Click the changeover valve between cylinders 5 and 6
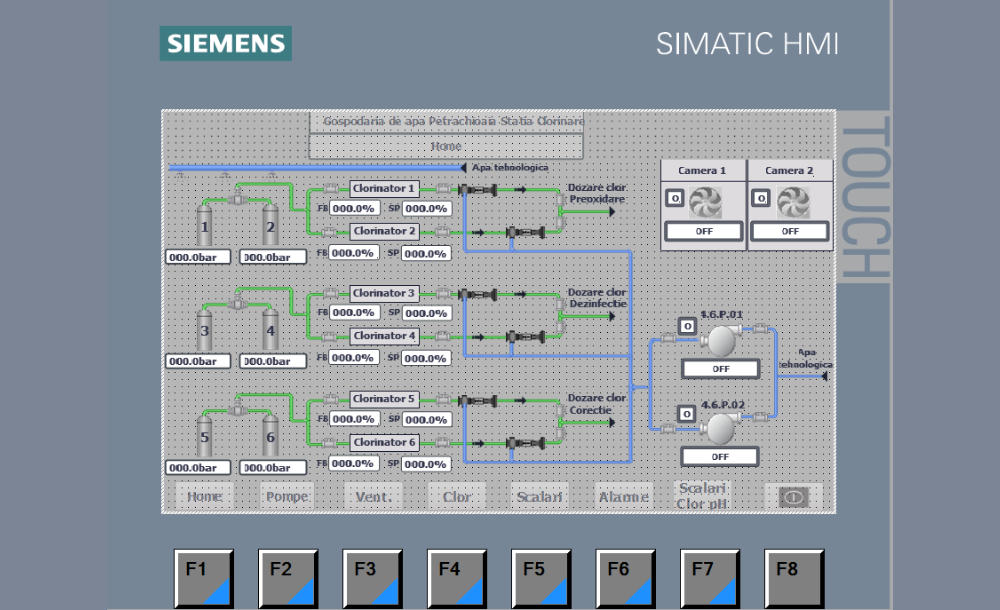Screen dimensions: 1000x610 [238, 407]
